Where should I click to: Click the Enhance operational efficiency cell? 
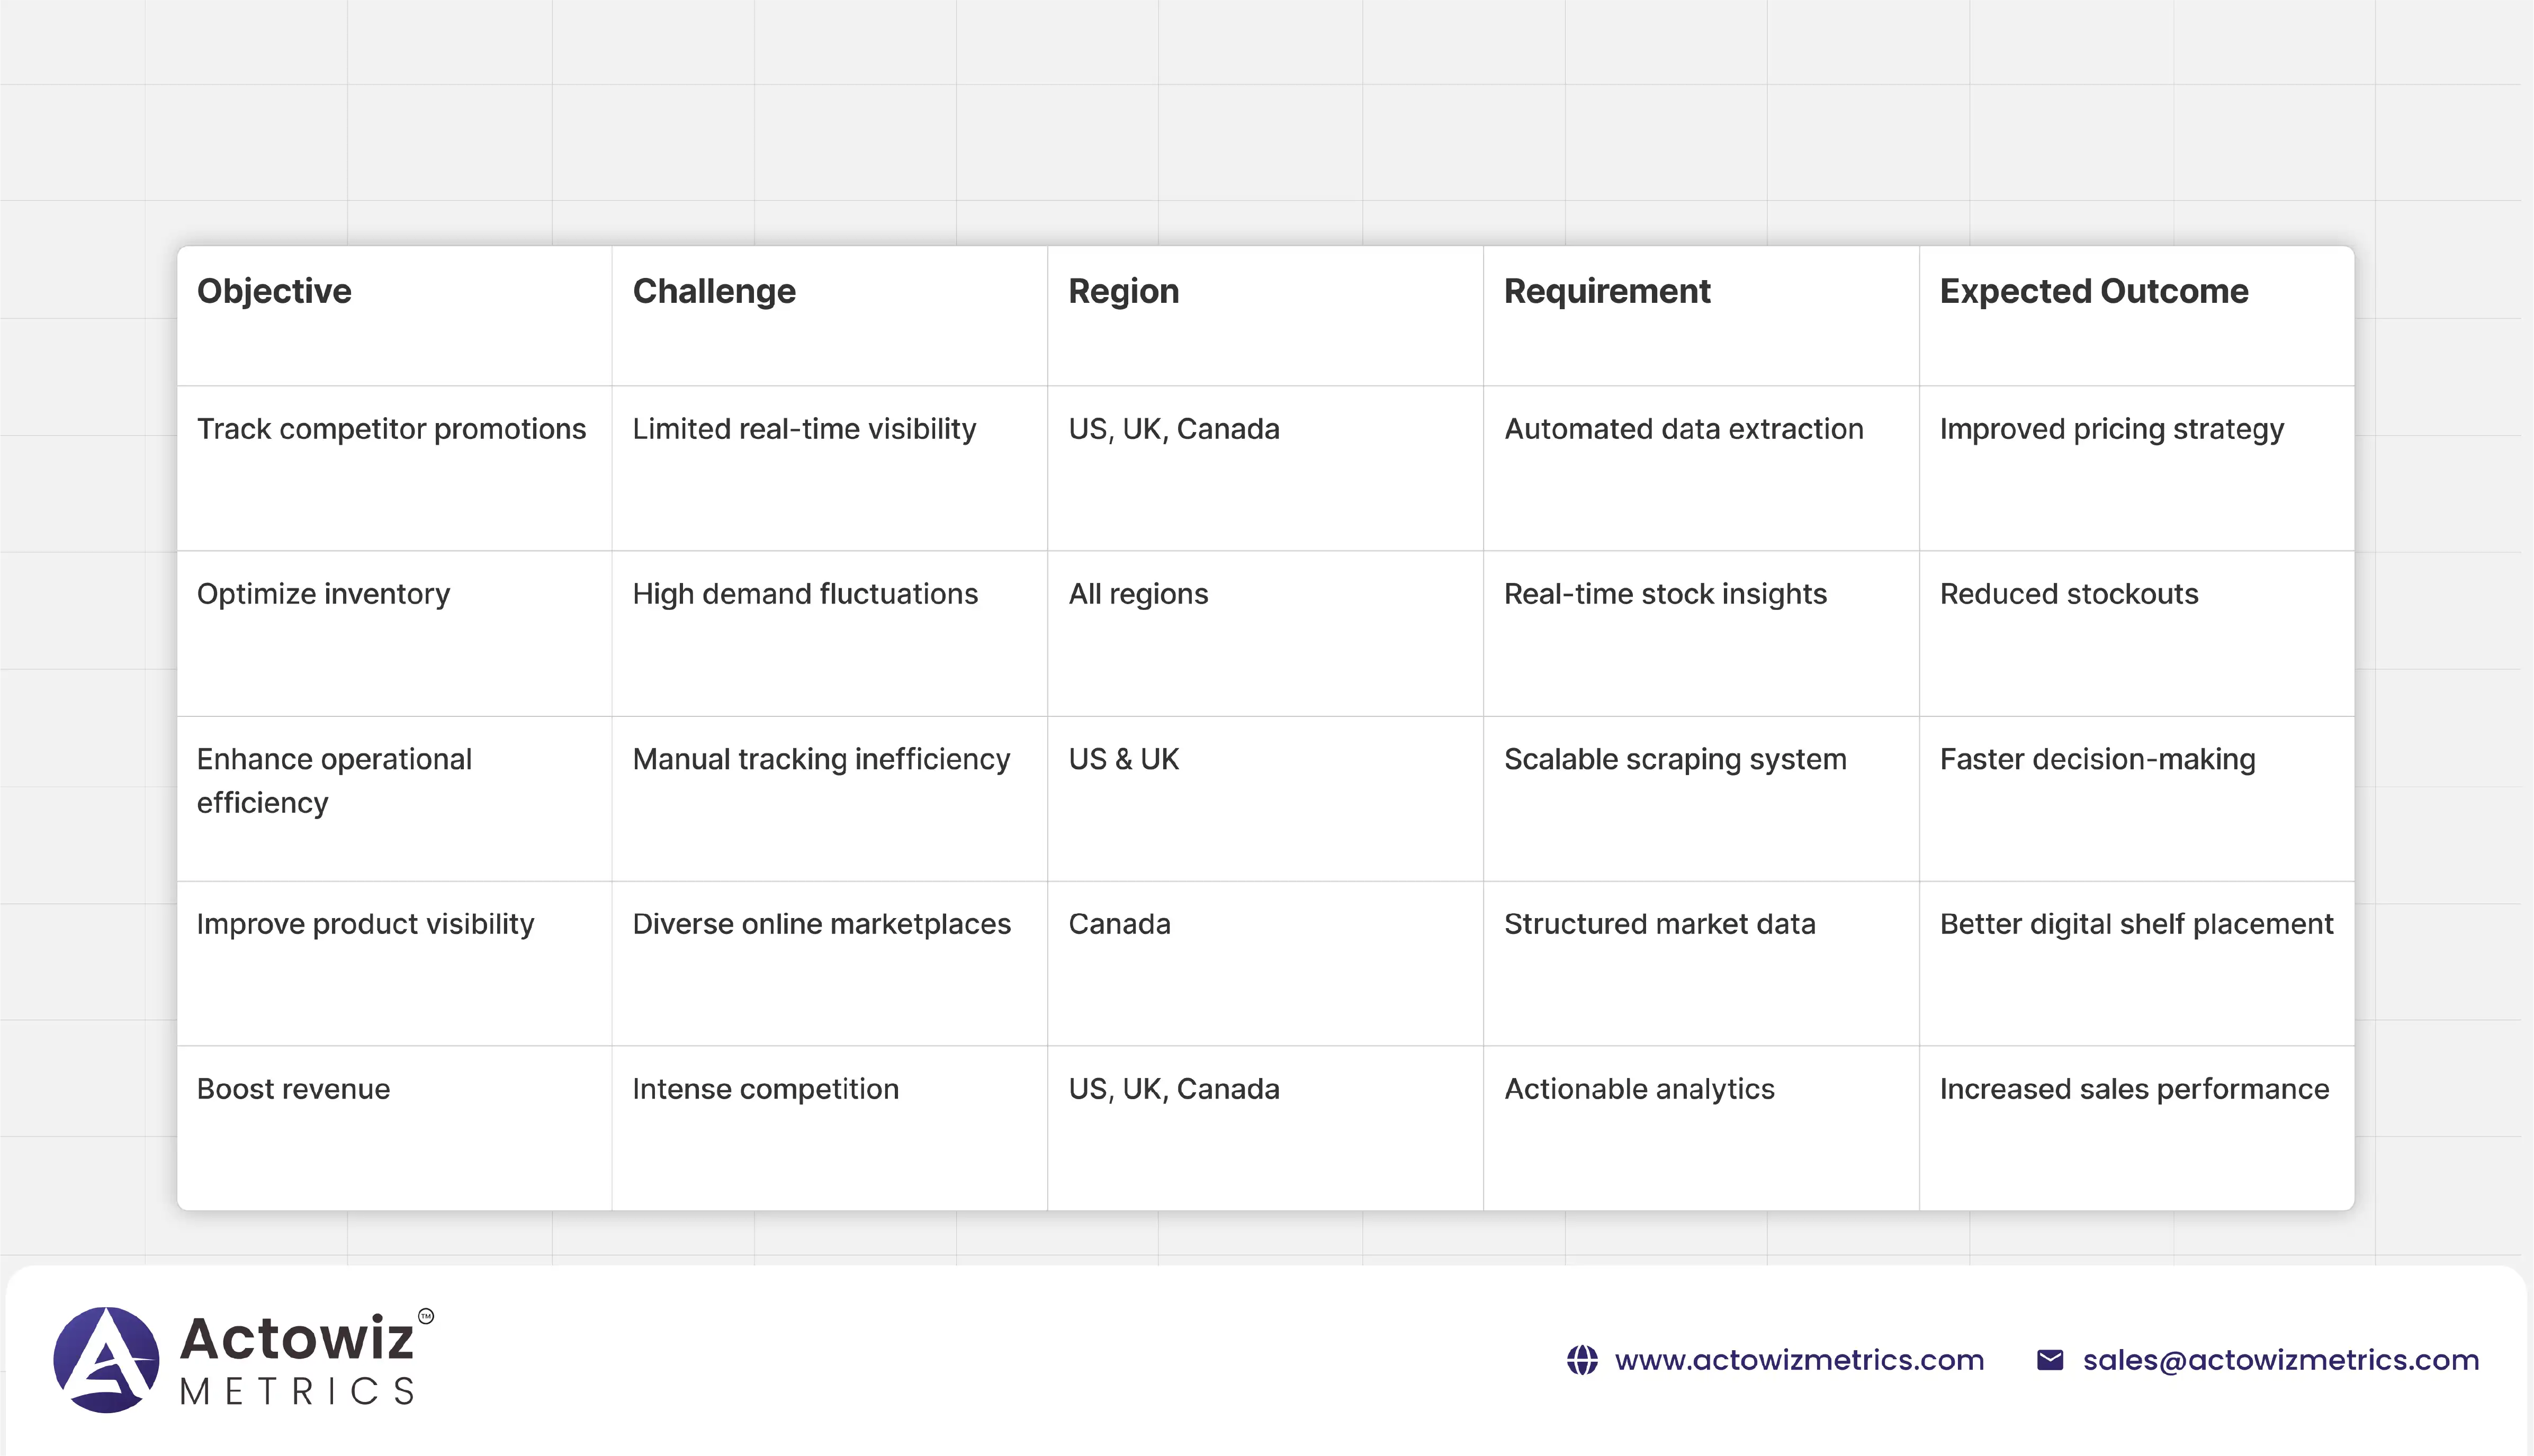pyautogui.click(x=334, y=780)
